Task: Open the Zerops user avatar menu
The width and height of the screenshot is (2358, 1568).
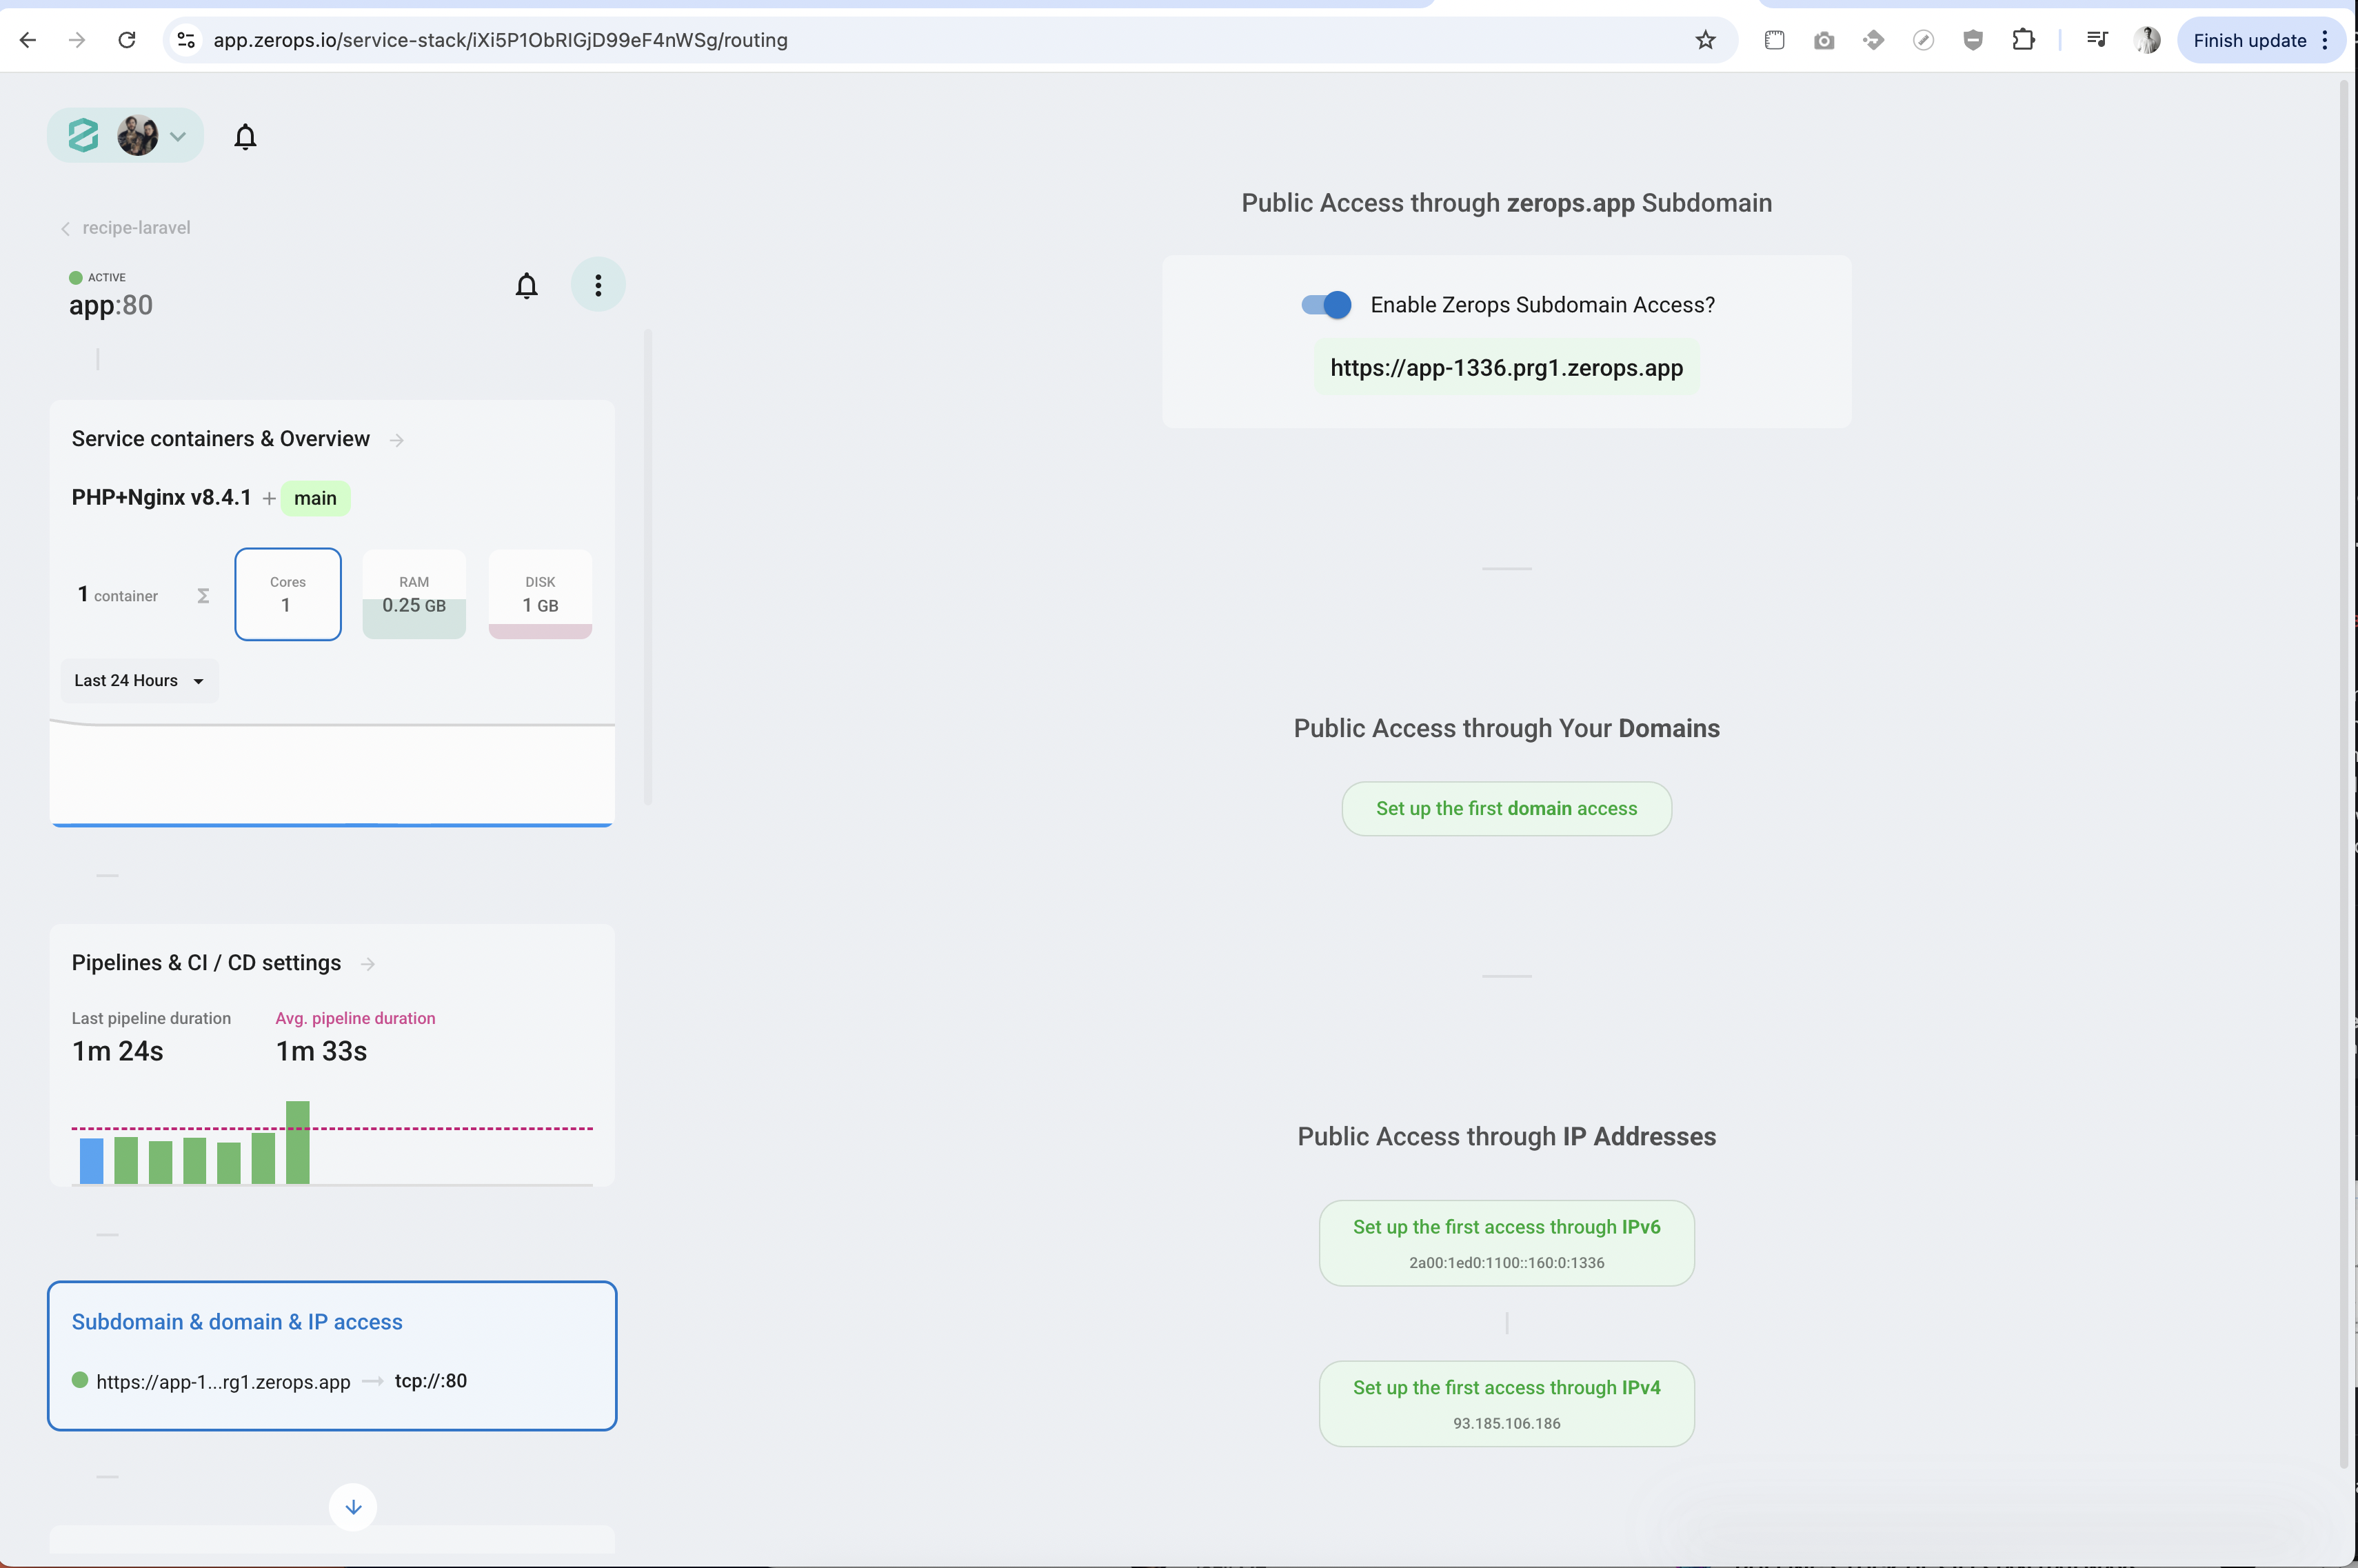Action: click(x=137, y=135)
